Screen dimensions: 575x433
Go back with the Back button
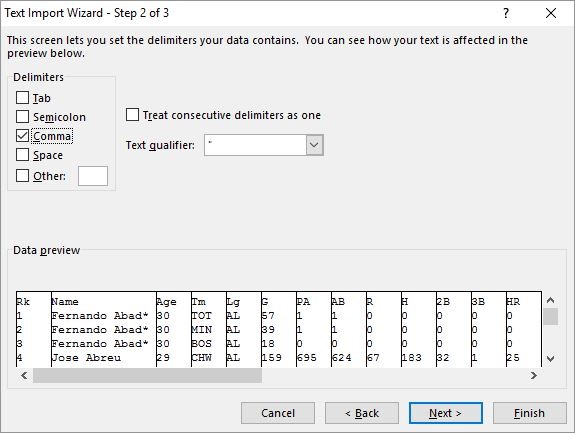click(x=362, y=413)
